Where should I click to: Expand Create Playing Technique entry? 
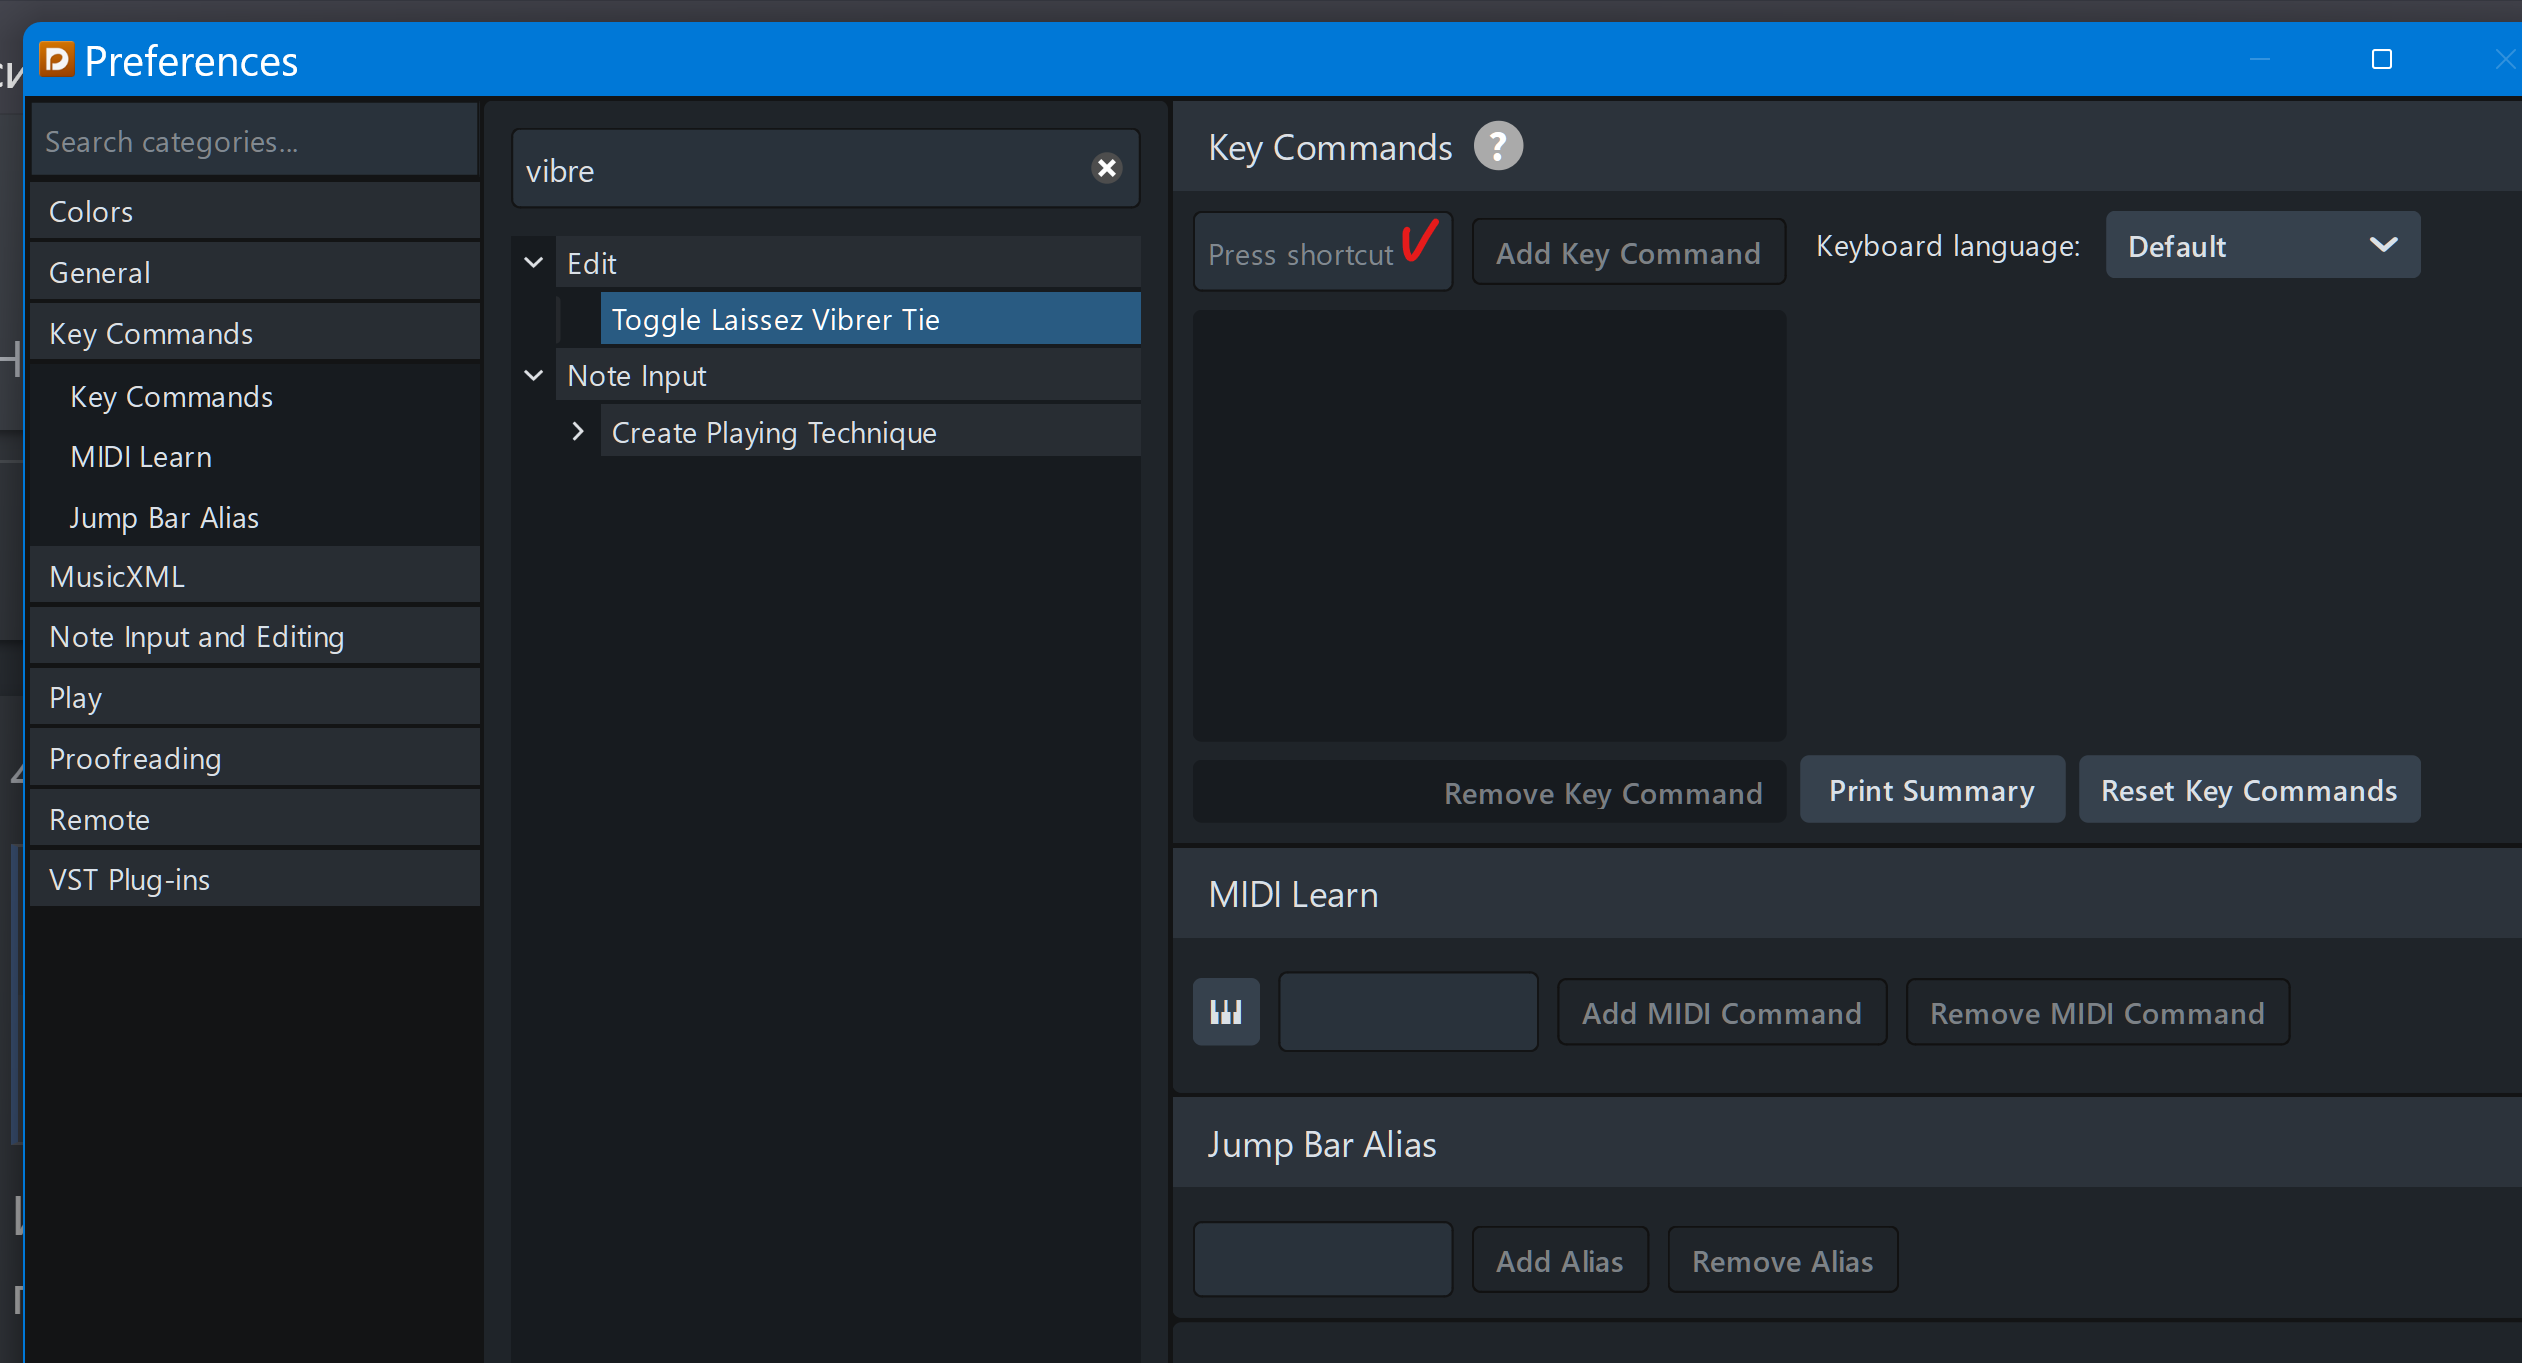(x=578, y=432)
